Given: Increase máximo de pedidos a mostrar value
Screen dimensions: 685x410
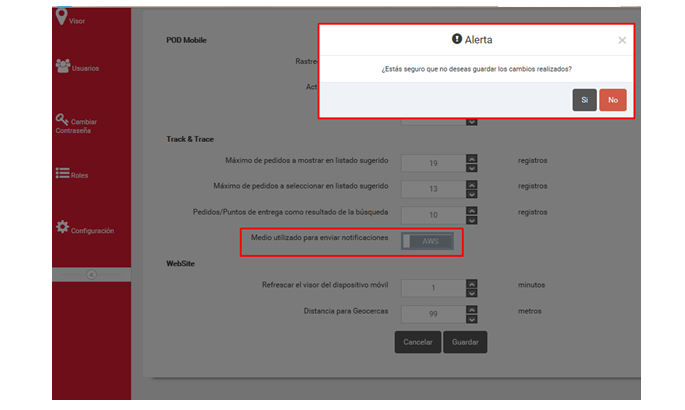Looking at the screenshot, I should click(x=472, y=156).
